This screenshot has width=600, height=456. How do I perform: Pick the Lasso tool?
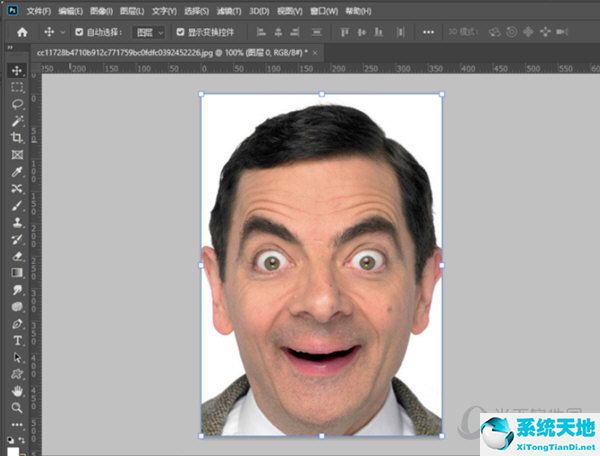(17, 104)
